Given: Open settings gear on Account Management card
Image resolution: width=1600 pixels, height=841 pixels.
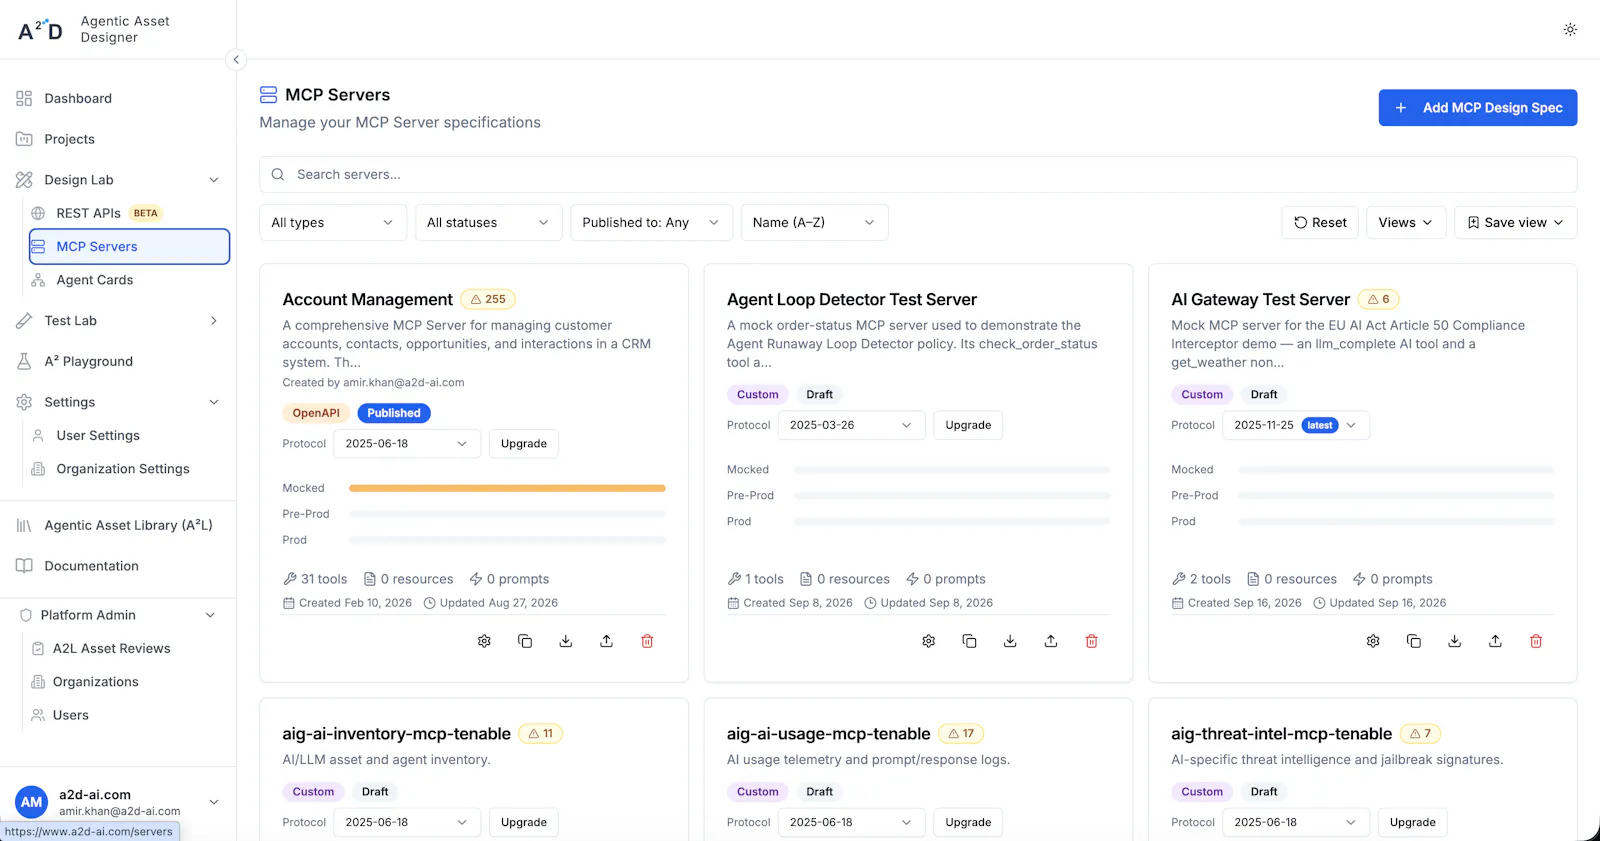Looking at the screenshot, I should [484, 641].
